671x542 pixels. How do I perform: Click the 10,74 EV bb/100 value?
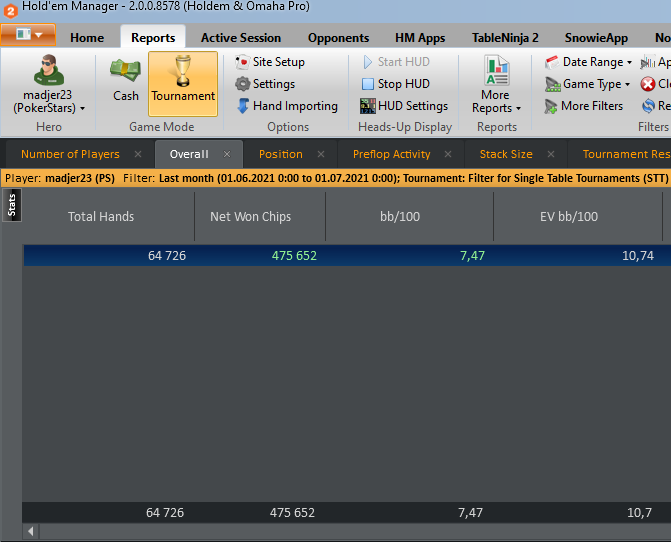[638, 255]
